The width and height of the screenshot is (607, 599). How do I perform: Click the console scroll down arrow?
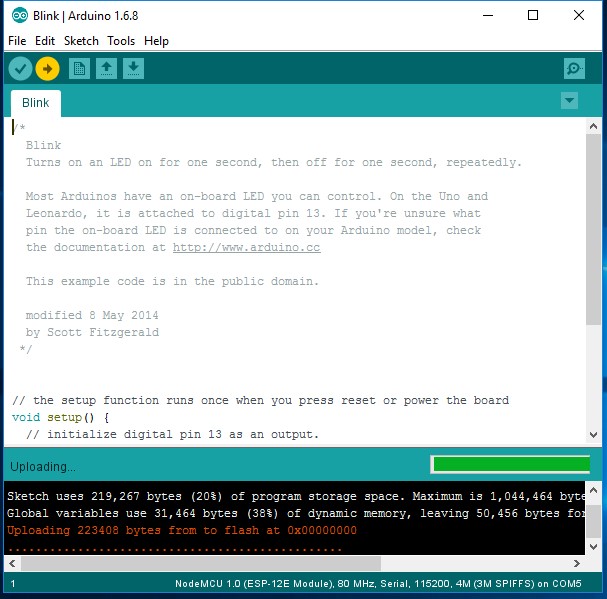click(x=593, y=547)
